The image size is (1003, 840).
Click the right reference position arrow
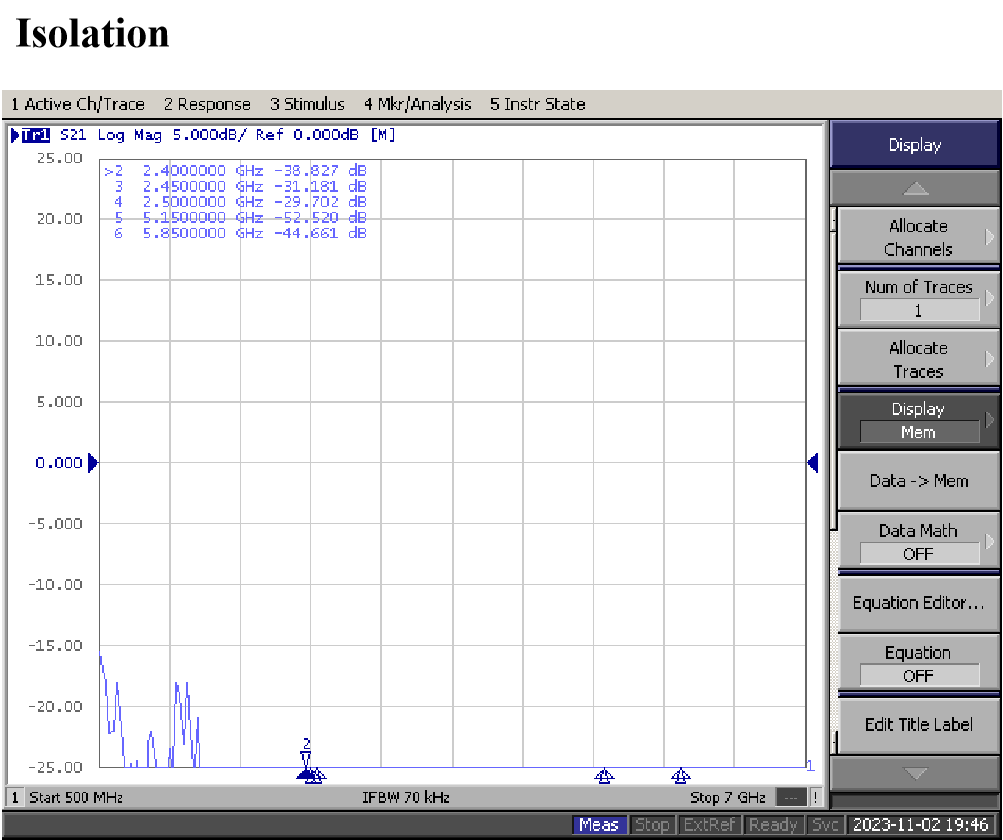coord(813,463)
